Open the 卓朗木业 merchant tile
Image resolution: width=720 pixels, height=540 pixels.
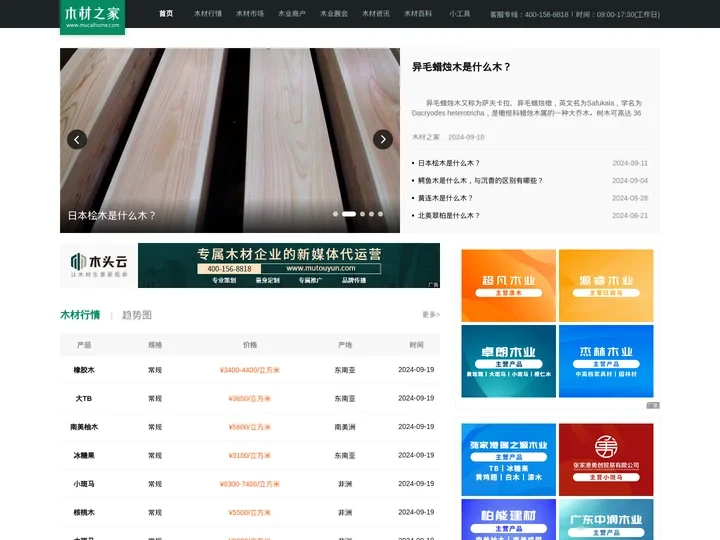coord(508,361)
